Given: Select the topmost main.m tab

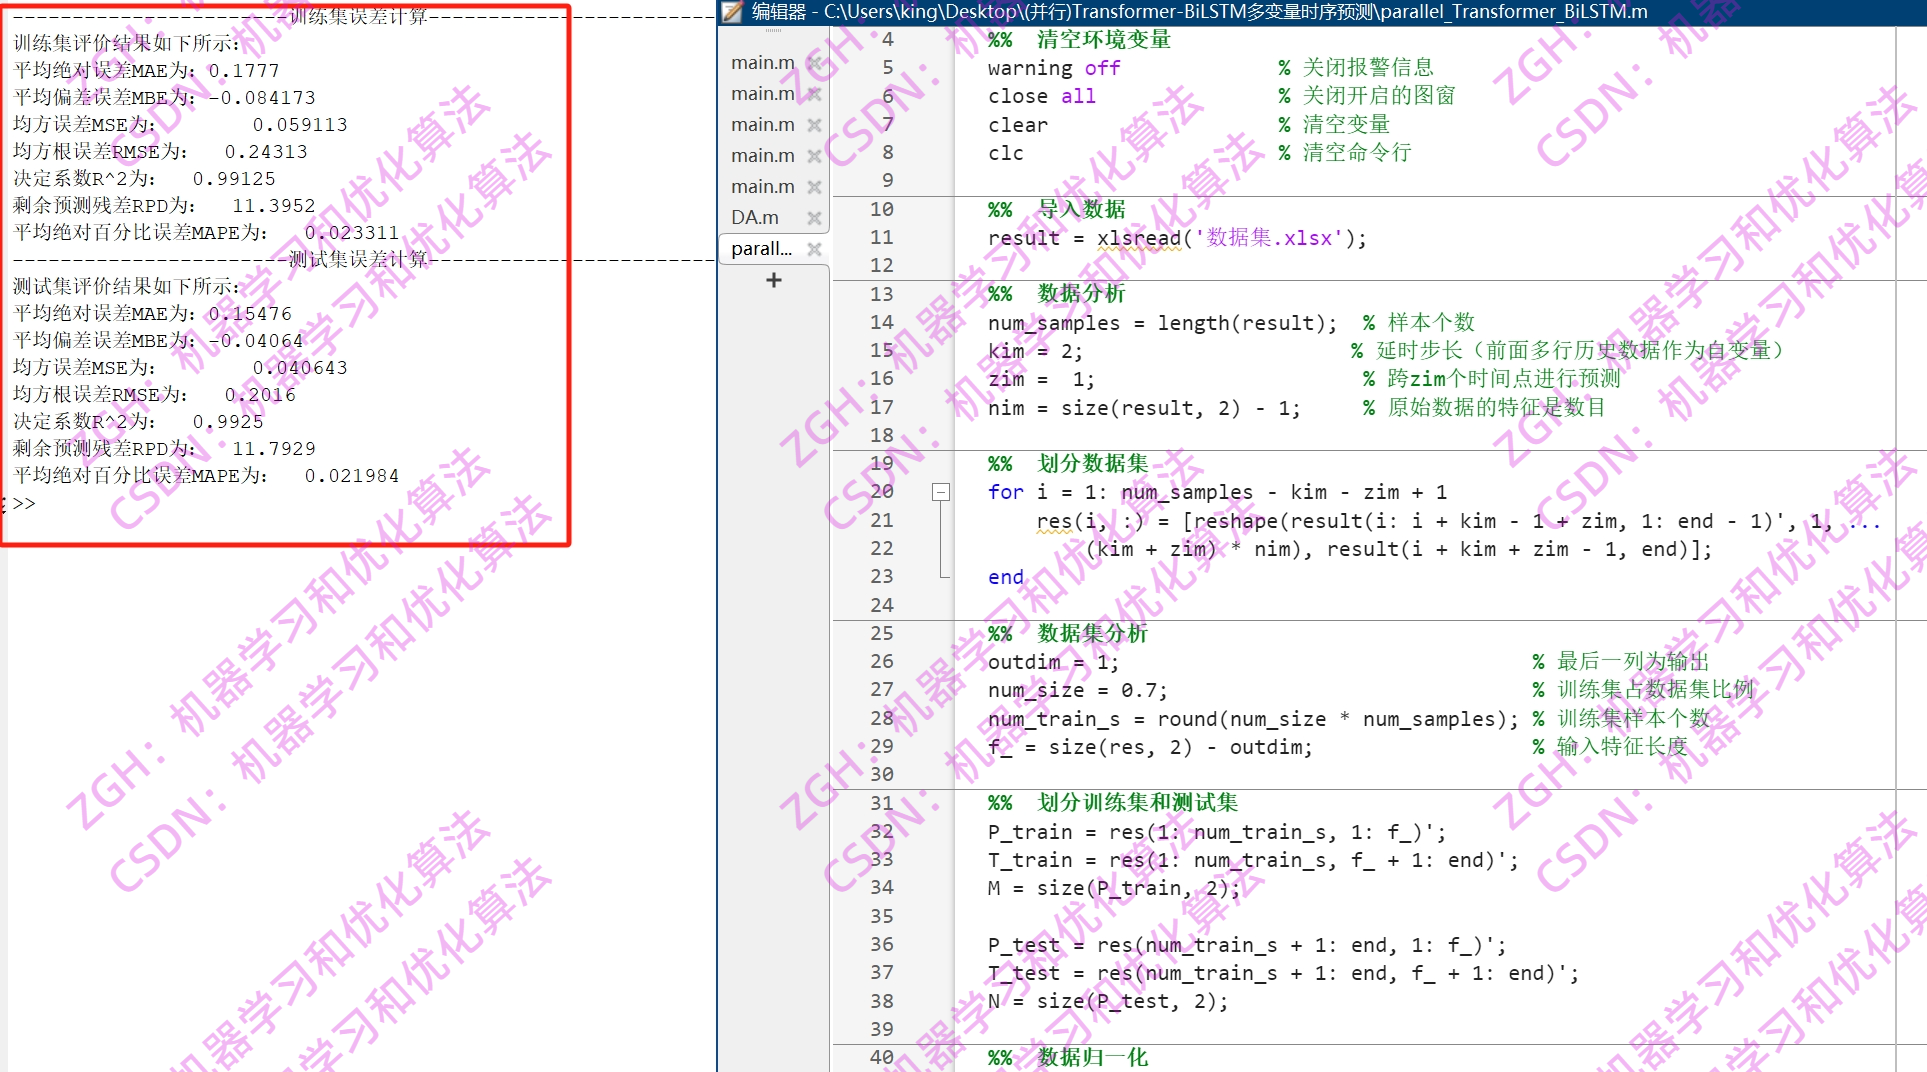Looking at the screenshot, I should coord(762,62).
